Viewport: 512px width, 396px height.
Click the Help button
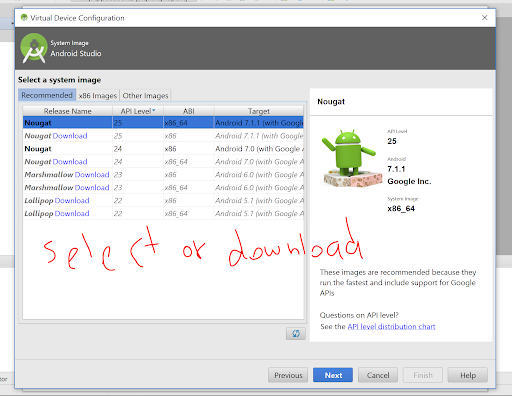(x=468, y=375)
